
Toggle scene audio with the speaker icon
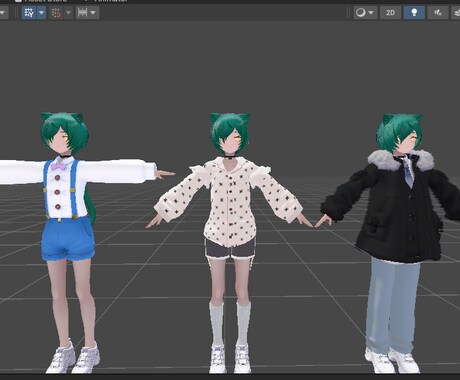coord(438,13)
